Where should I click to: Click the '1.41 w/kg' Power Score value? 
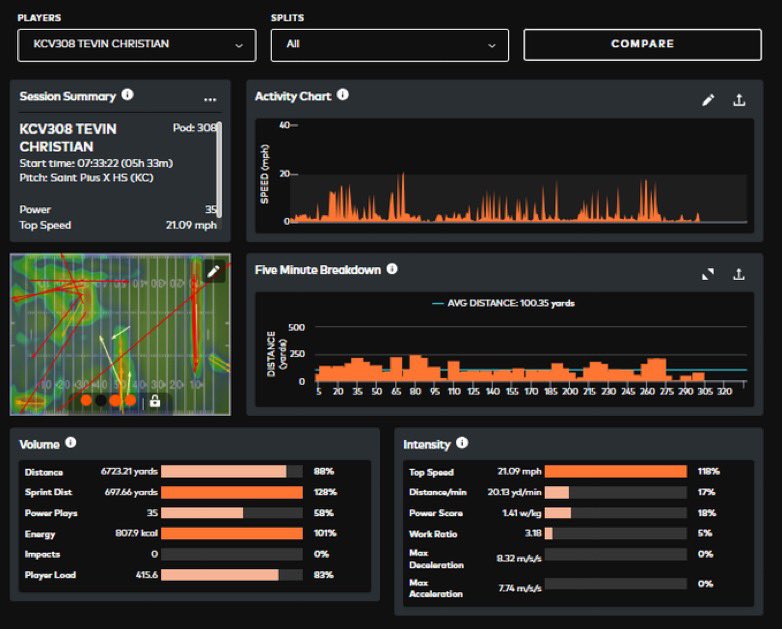(x=522, y=513)
